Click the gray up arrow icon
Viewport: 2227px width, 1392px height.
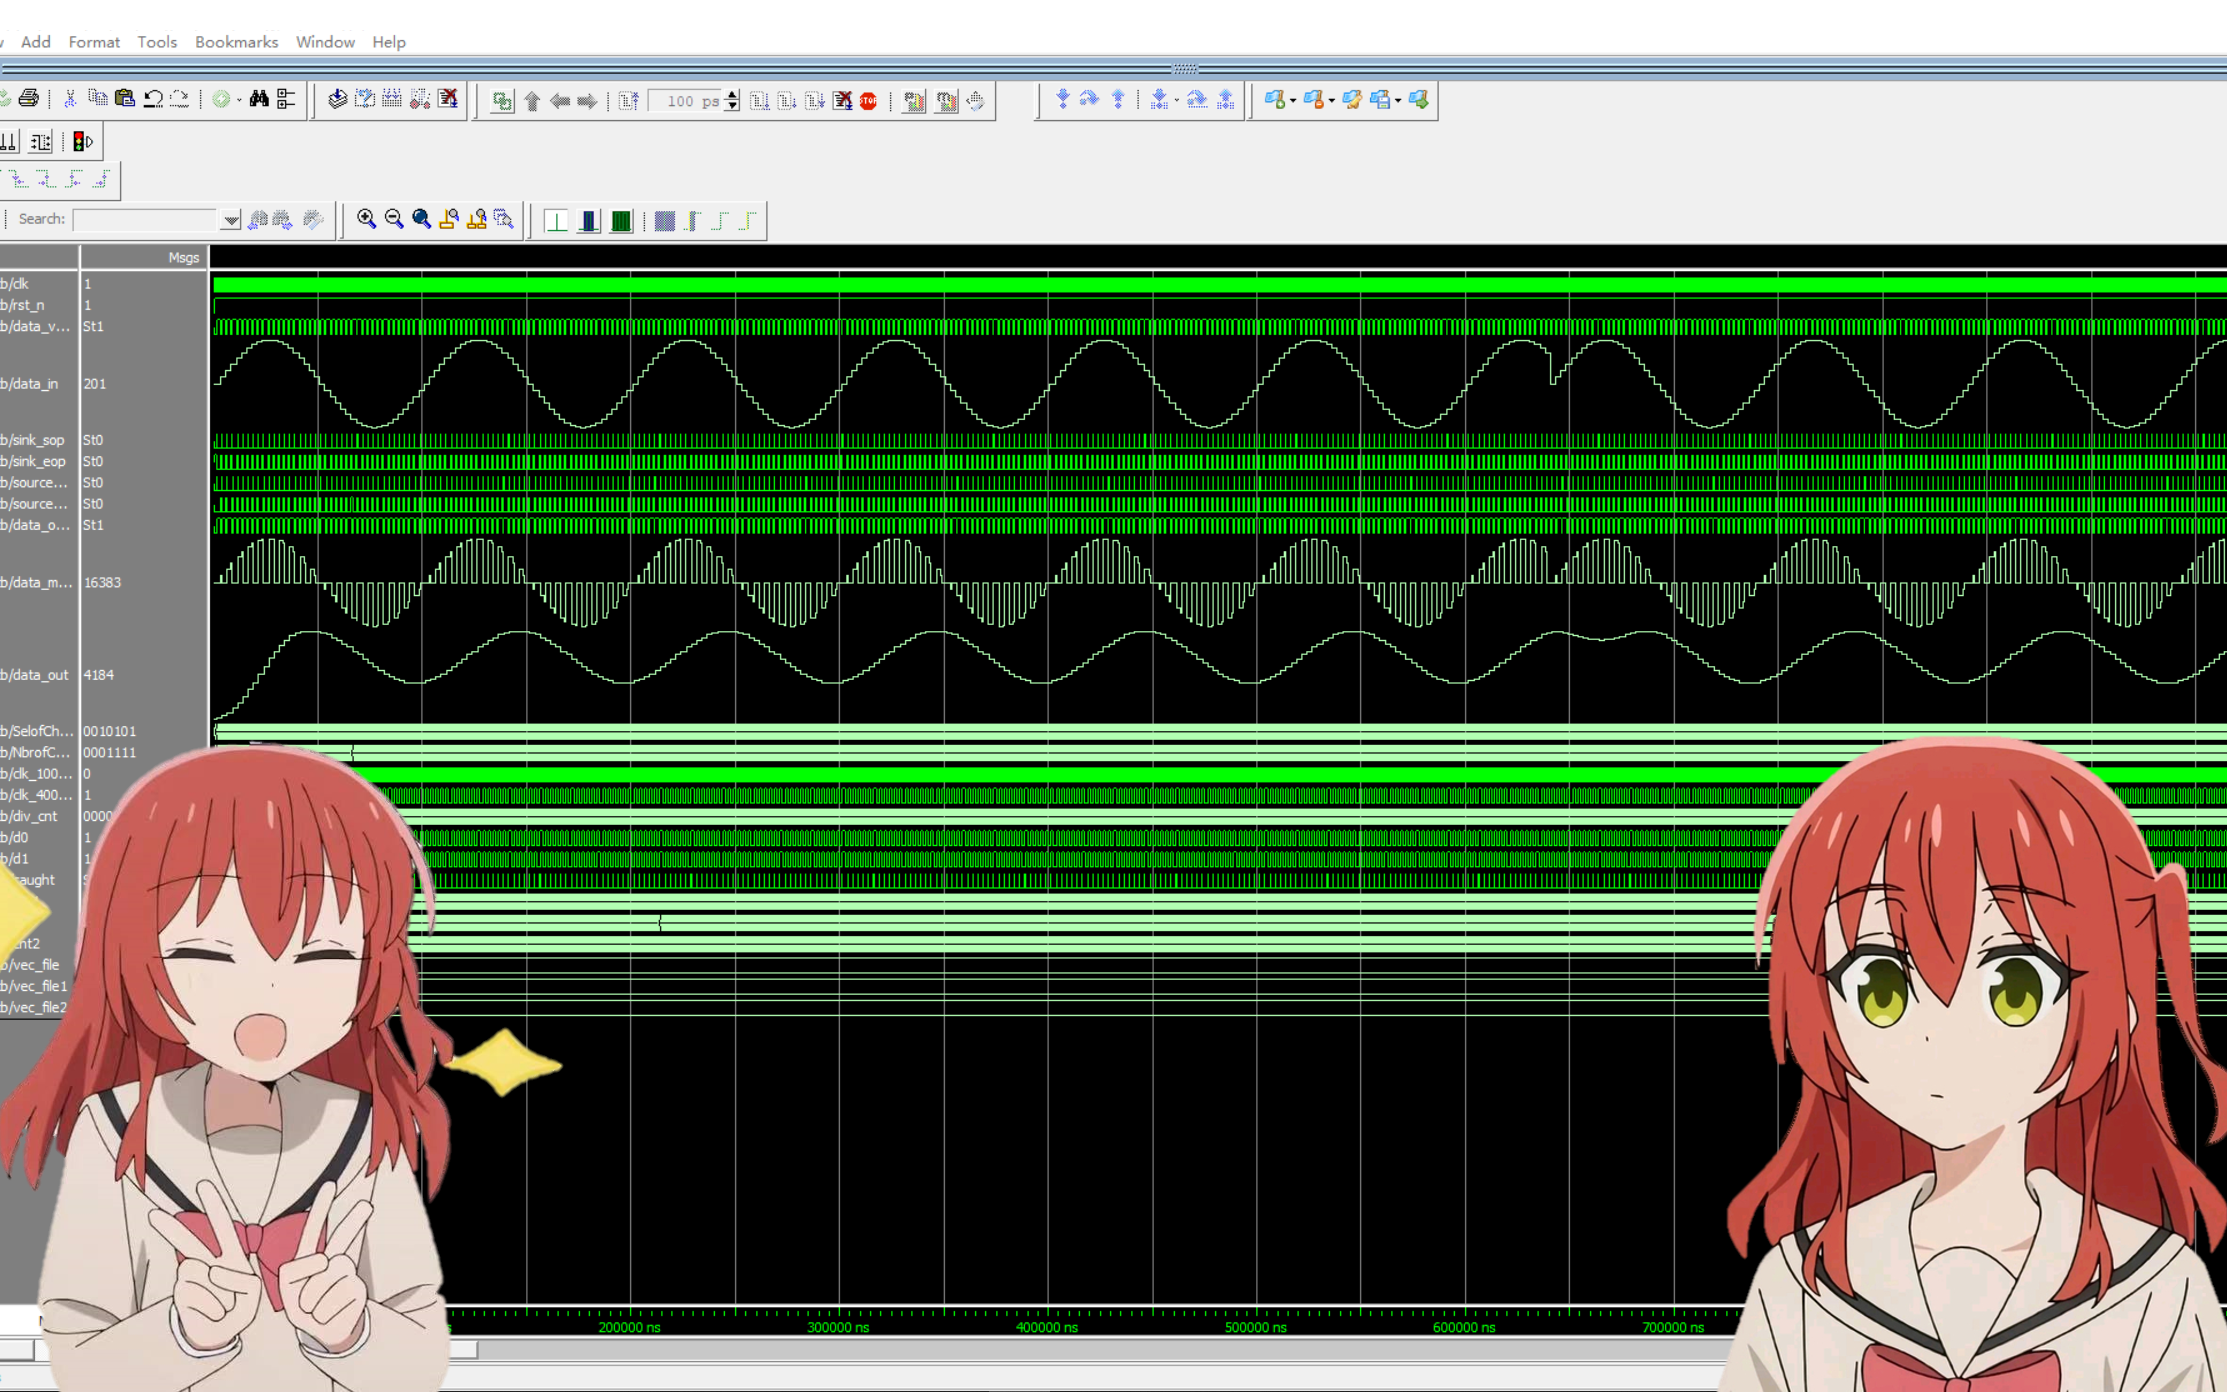[x=532, y=101]
